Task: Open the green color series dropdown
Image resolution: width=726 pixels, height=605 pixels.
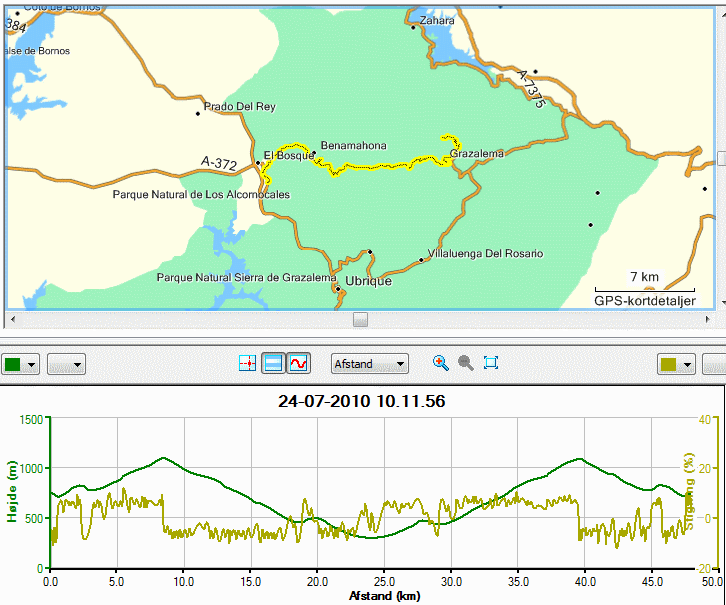Action: (31, 365)
